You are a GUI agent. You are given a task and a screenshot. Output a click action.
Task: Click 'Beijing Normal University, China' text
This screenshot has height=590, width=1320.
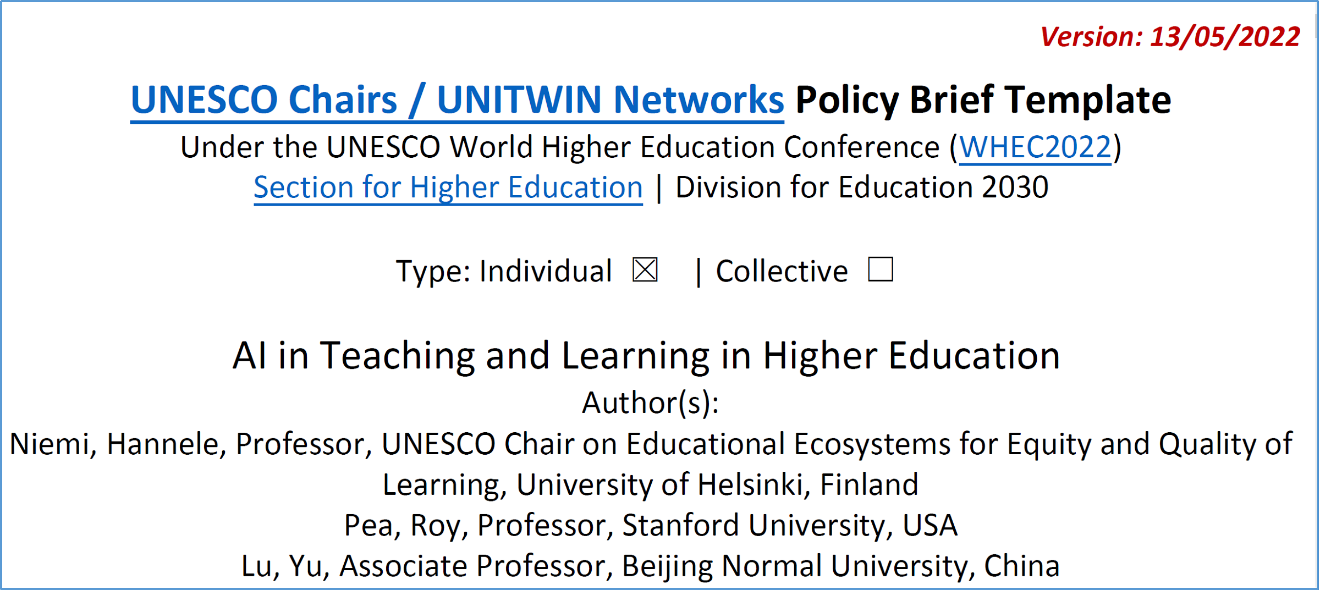pos(840,566)
